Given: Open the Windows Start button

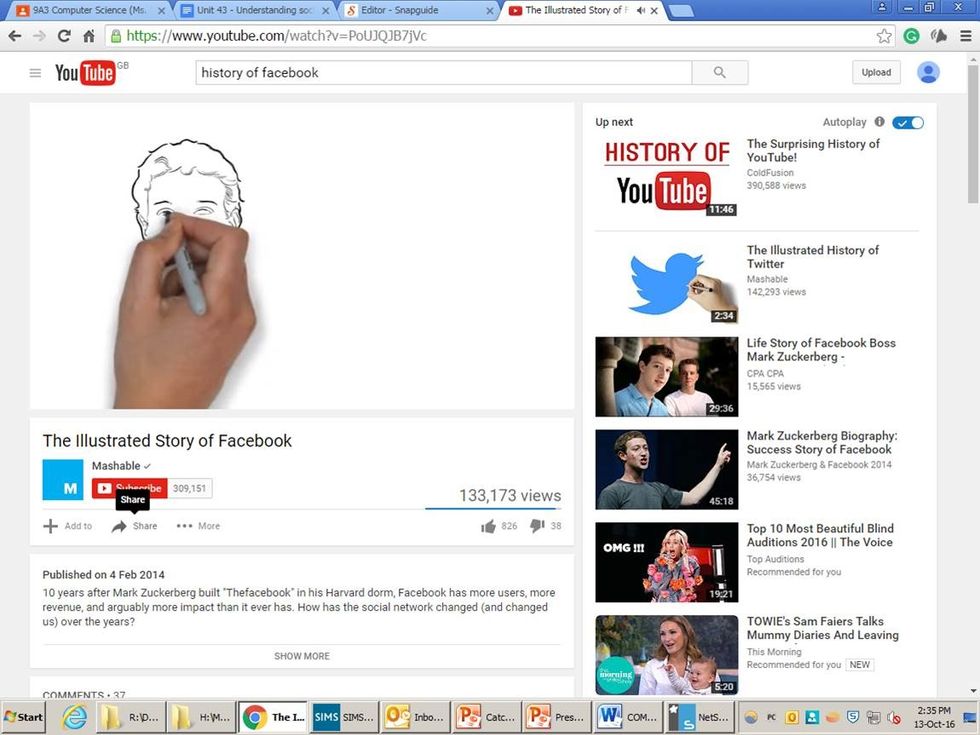Looking at the screenshot, I should pos(24,717).
